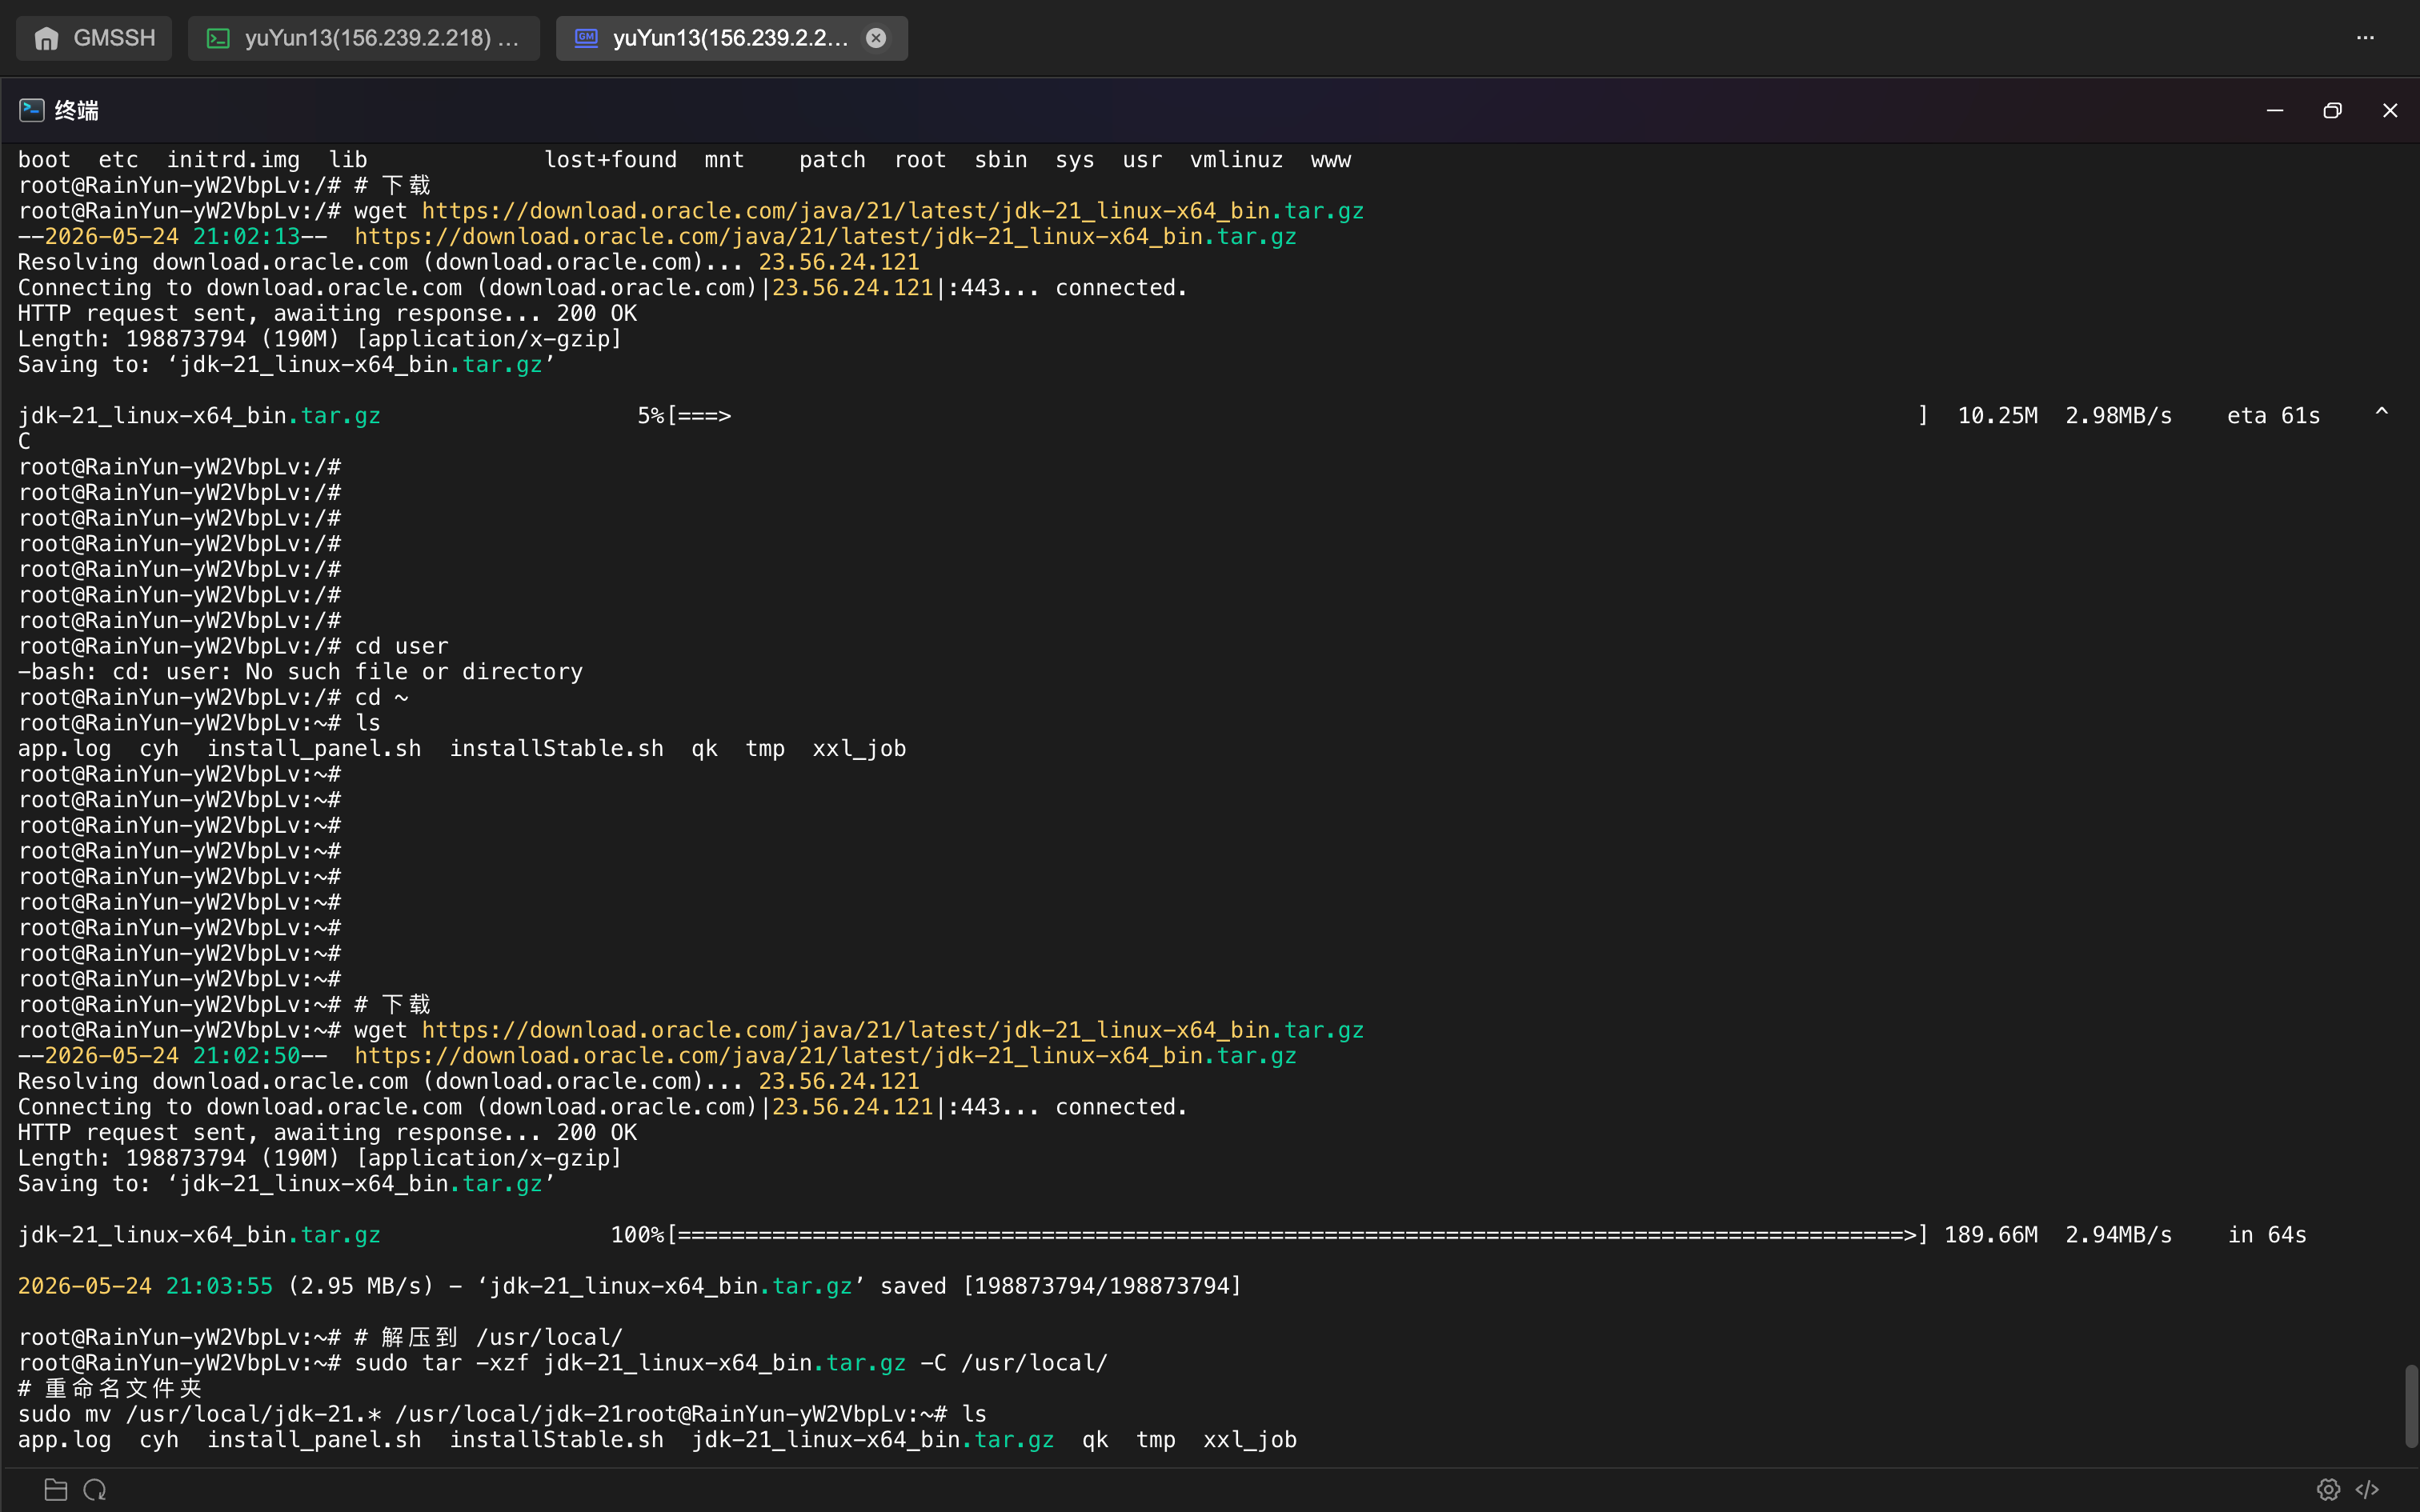Click the chat bubble icon at bottom
Image resolution: width=2420 pixels, height=1512 pixels.
pos(95,1490)
